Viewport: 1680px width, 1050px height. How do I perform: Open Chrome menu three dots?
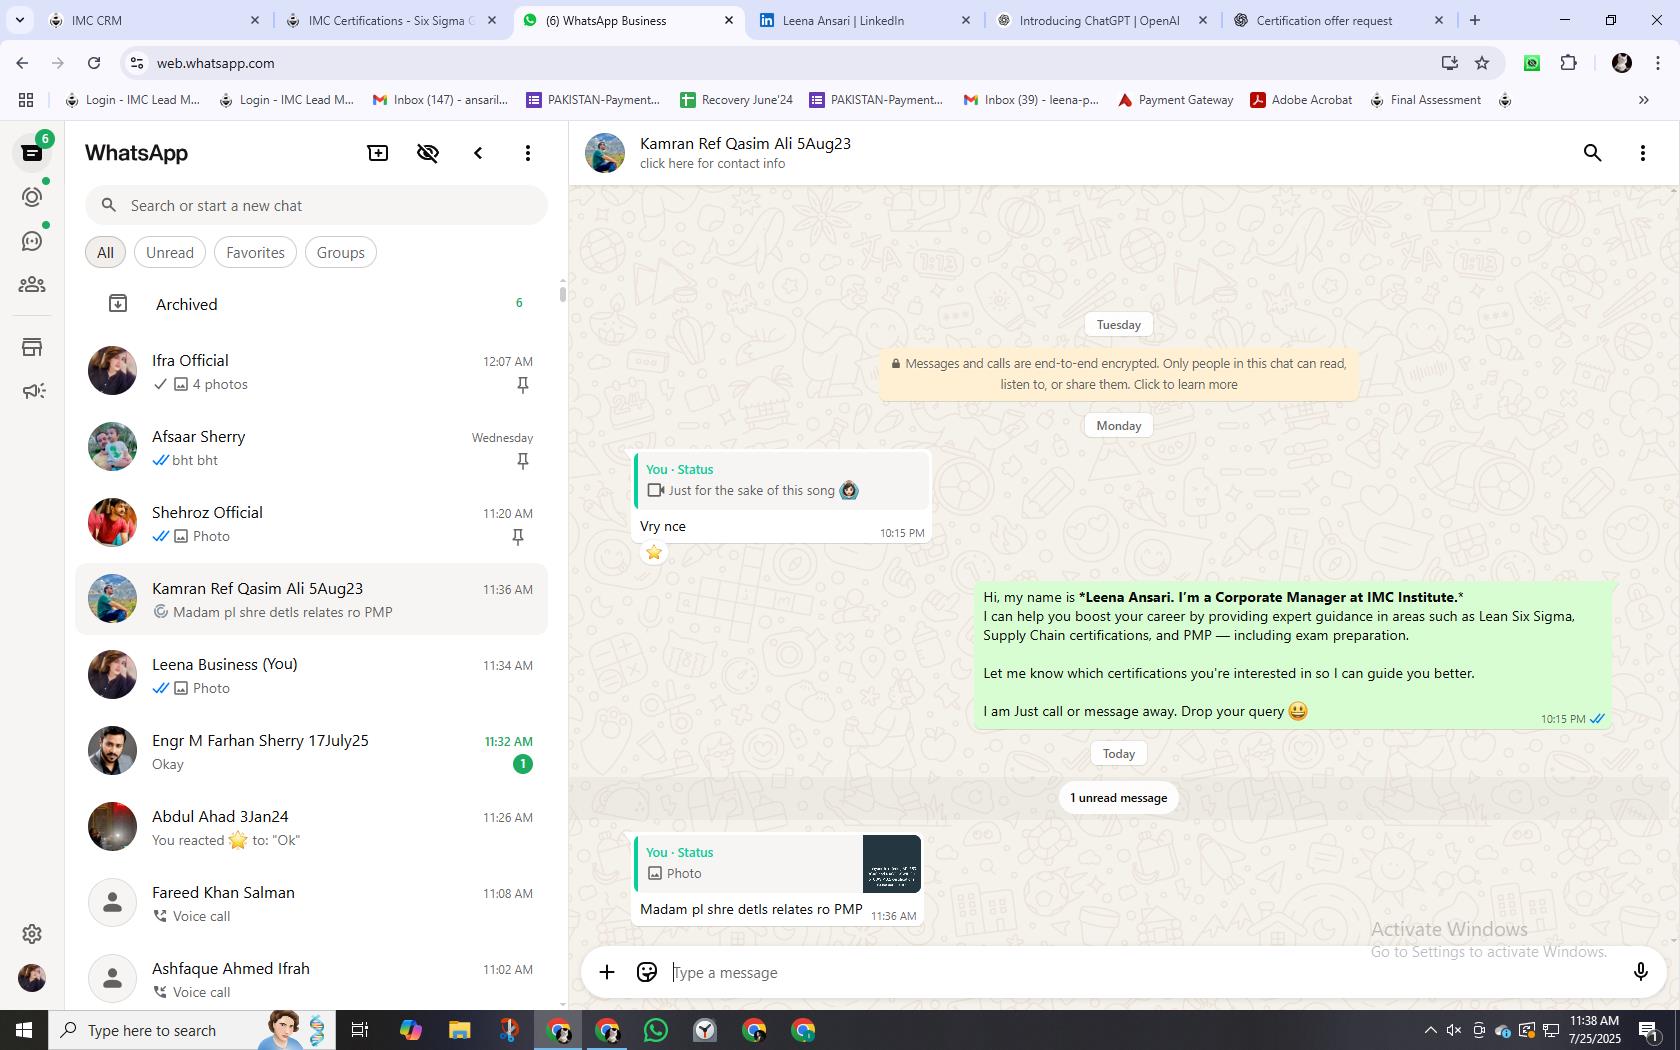tap(1658, 63)
